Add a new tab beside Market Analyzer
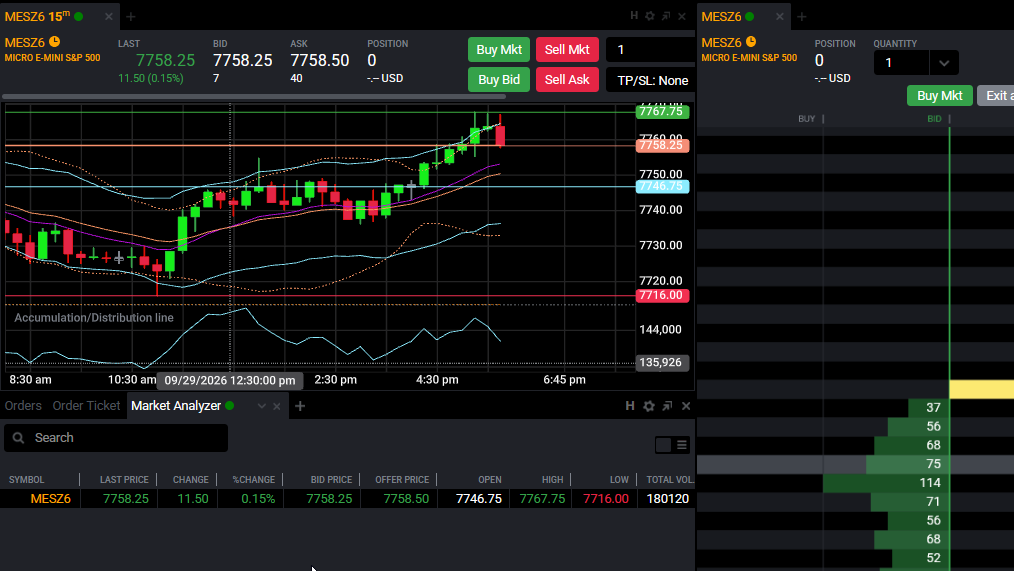 (300, 406)
